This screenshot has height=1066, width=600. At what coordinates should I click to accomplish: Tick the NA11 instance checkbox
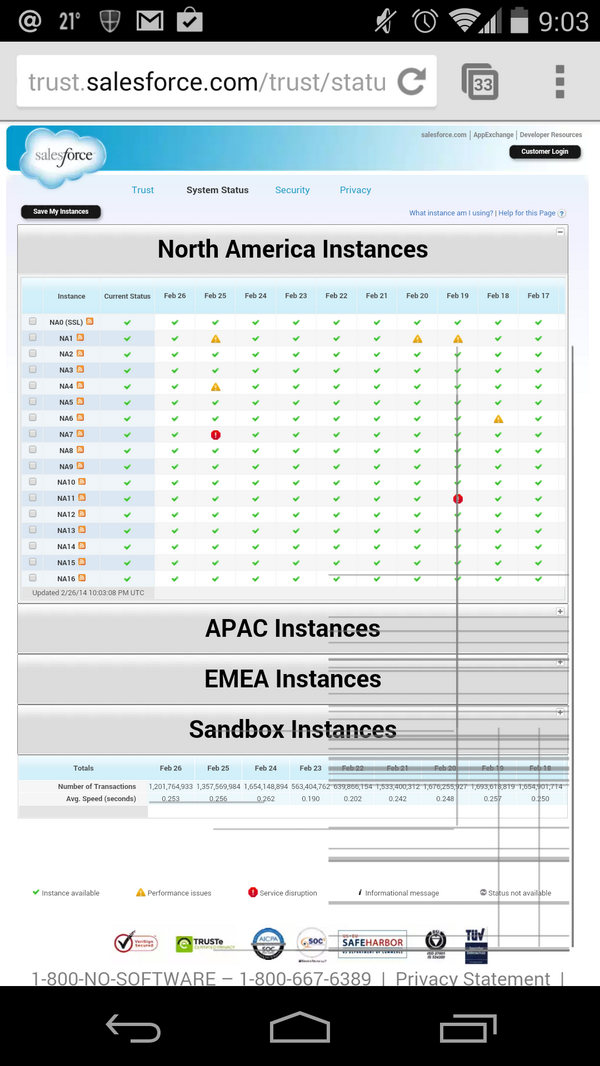(33, 498)
